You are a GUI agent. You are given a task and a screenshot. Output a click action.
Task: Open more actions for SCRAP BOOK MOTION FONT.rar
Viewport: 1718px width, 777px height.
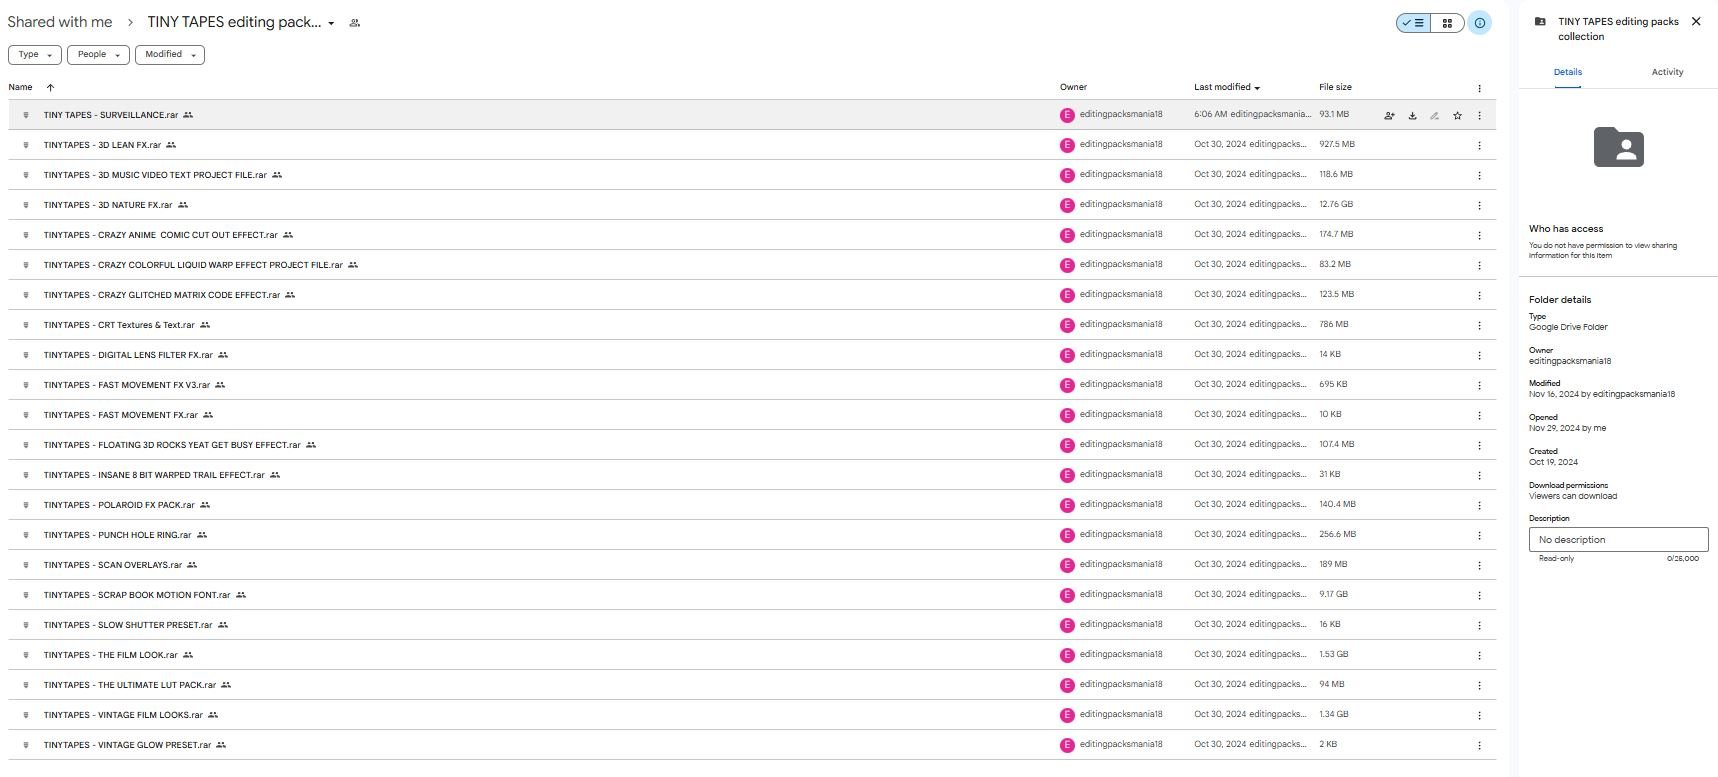click(1479, 596)
